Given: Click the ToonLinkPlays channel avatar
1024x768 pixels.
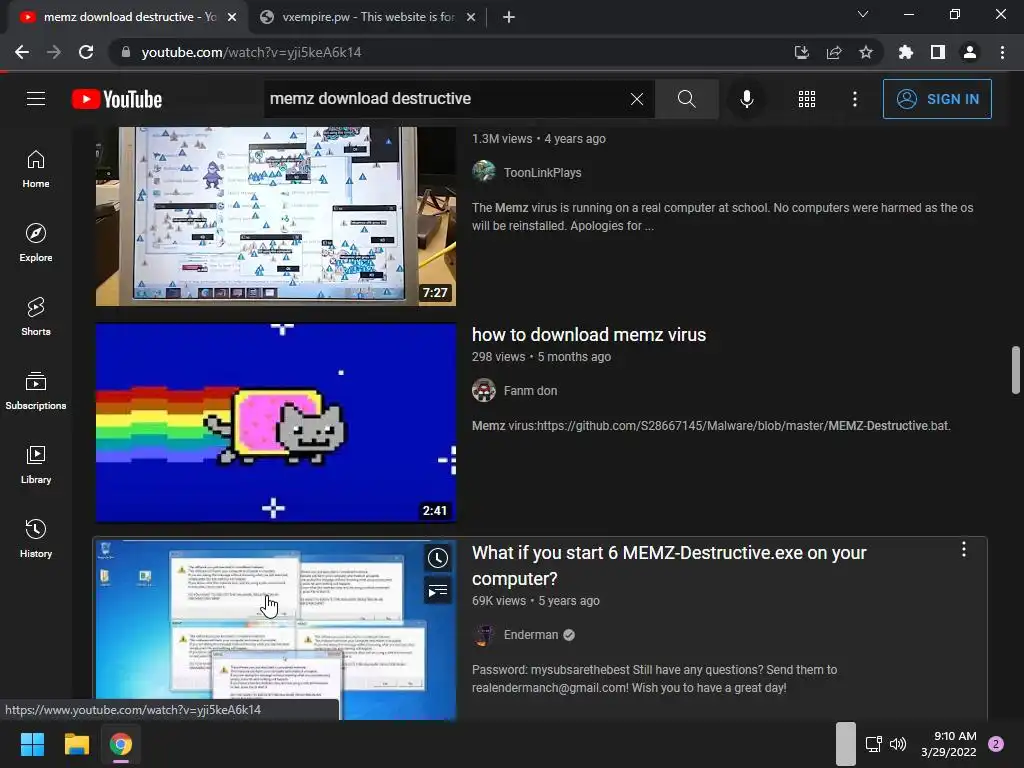Looking at the screenshot, I should pyautogui.click(x=484, y=172).
